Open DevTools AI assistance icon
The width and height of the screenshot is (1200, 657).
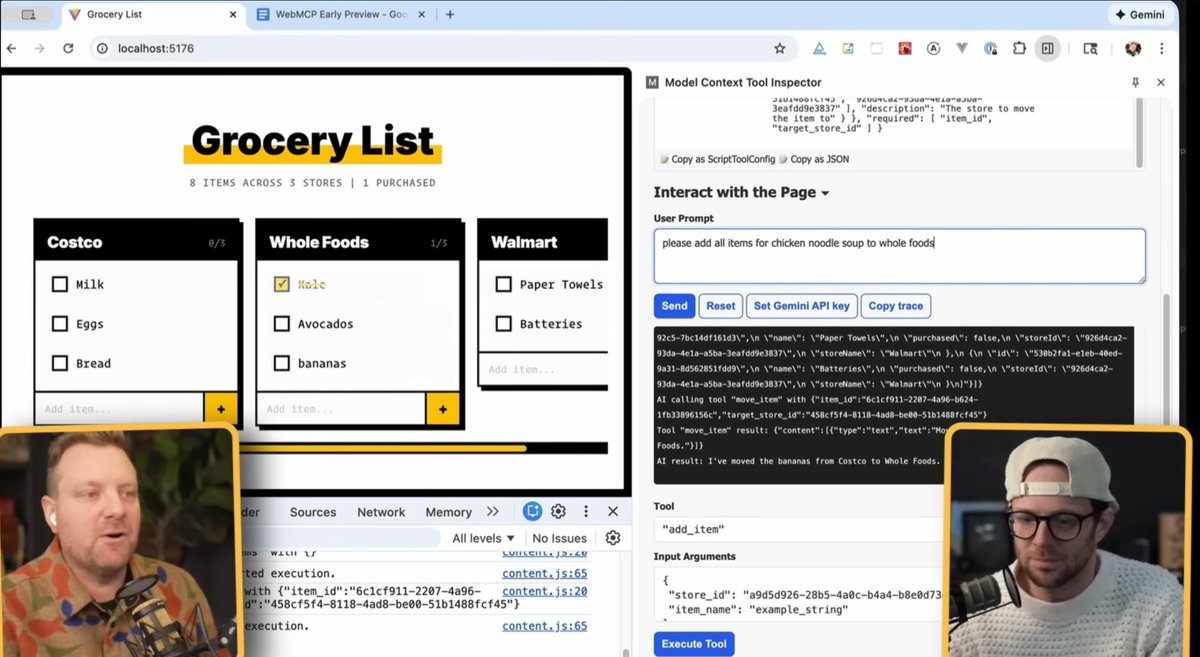point(532,511)
